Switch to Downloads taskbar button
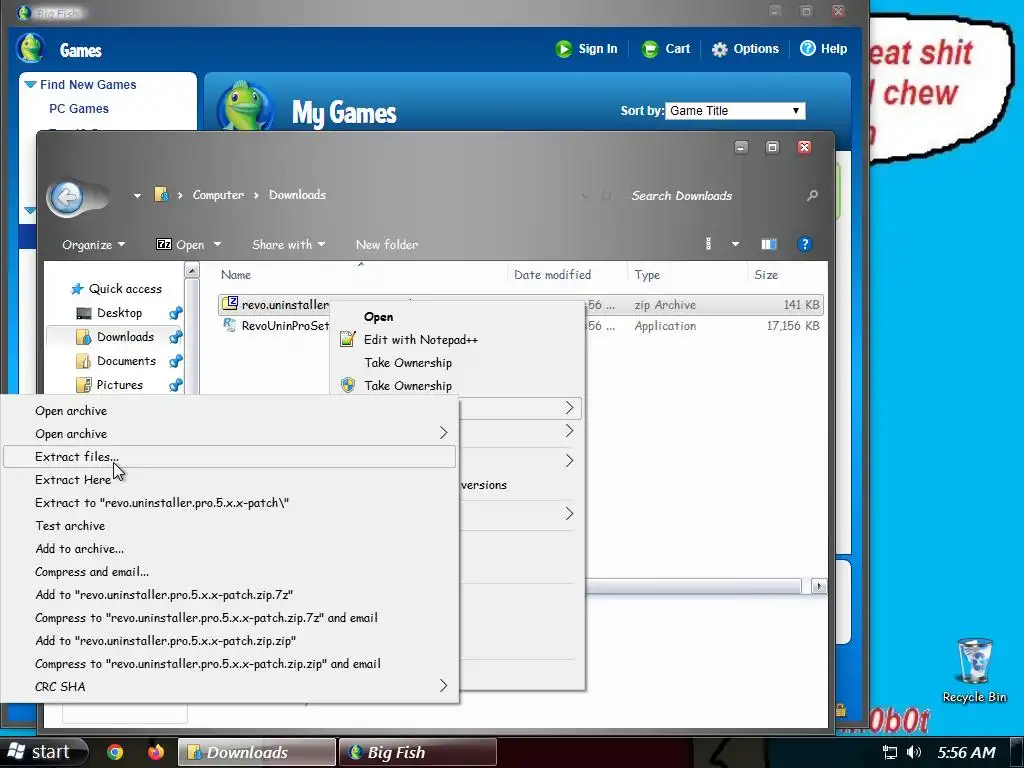This screenshot has width=1024, height=768. pyautogui.click(x=257, y=752)
